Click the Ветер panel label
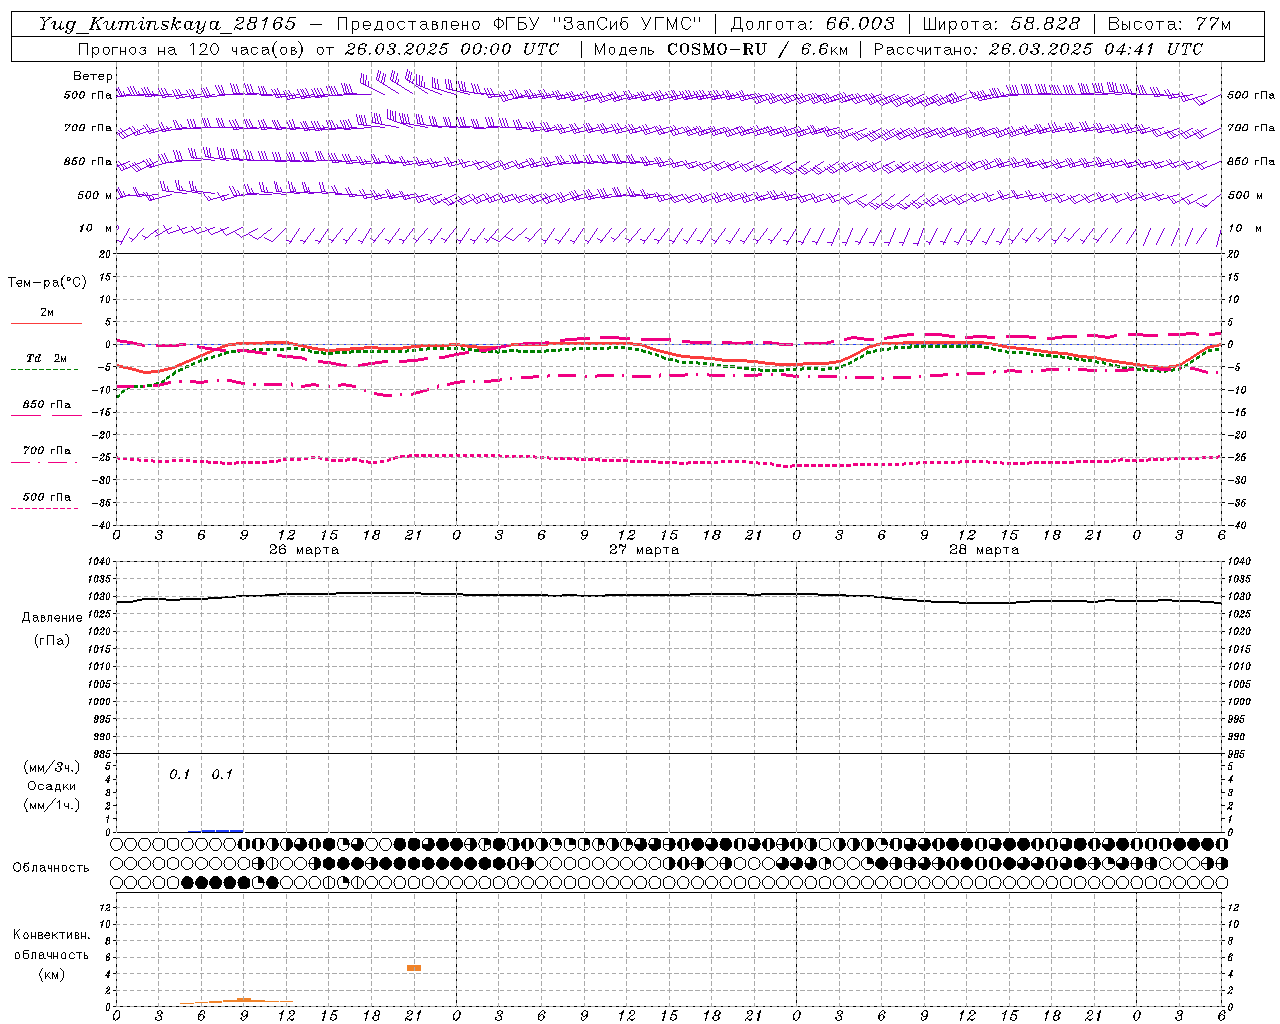1280x1024 pixels. pos(93,76)
